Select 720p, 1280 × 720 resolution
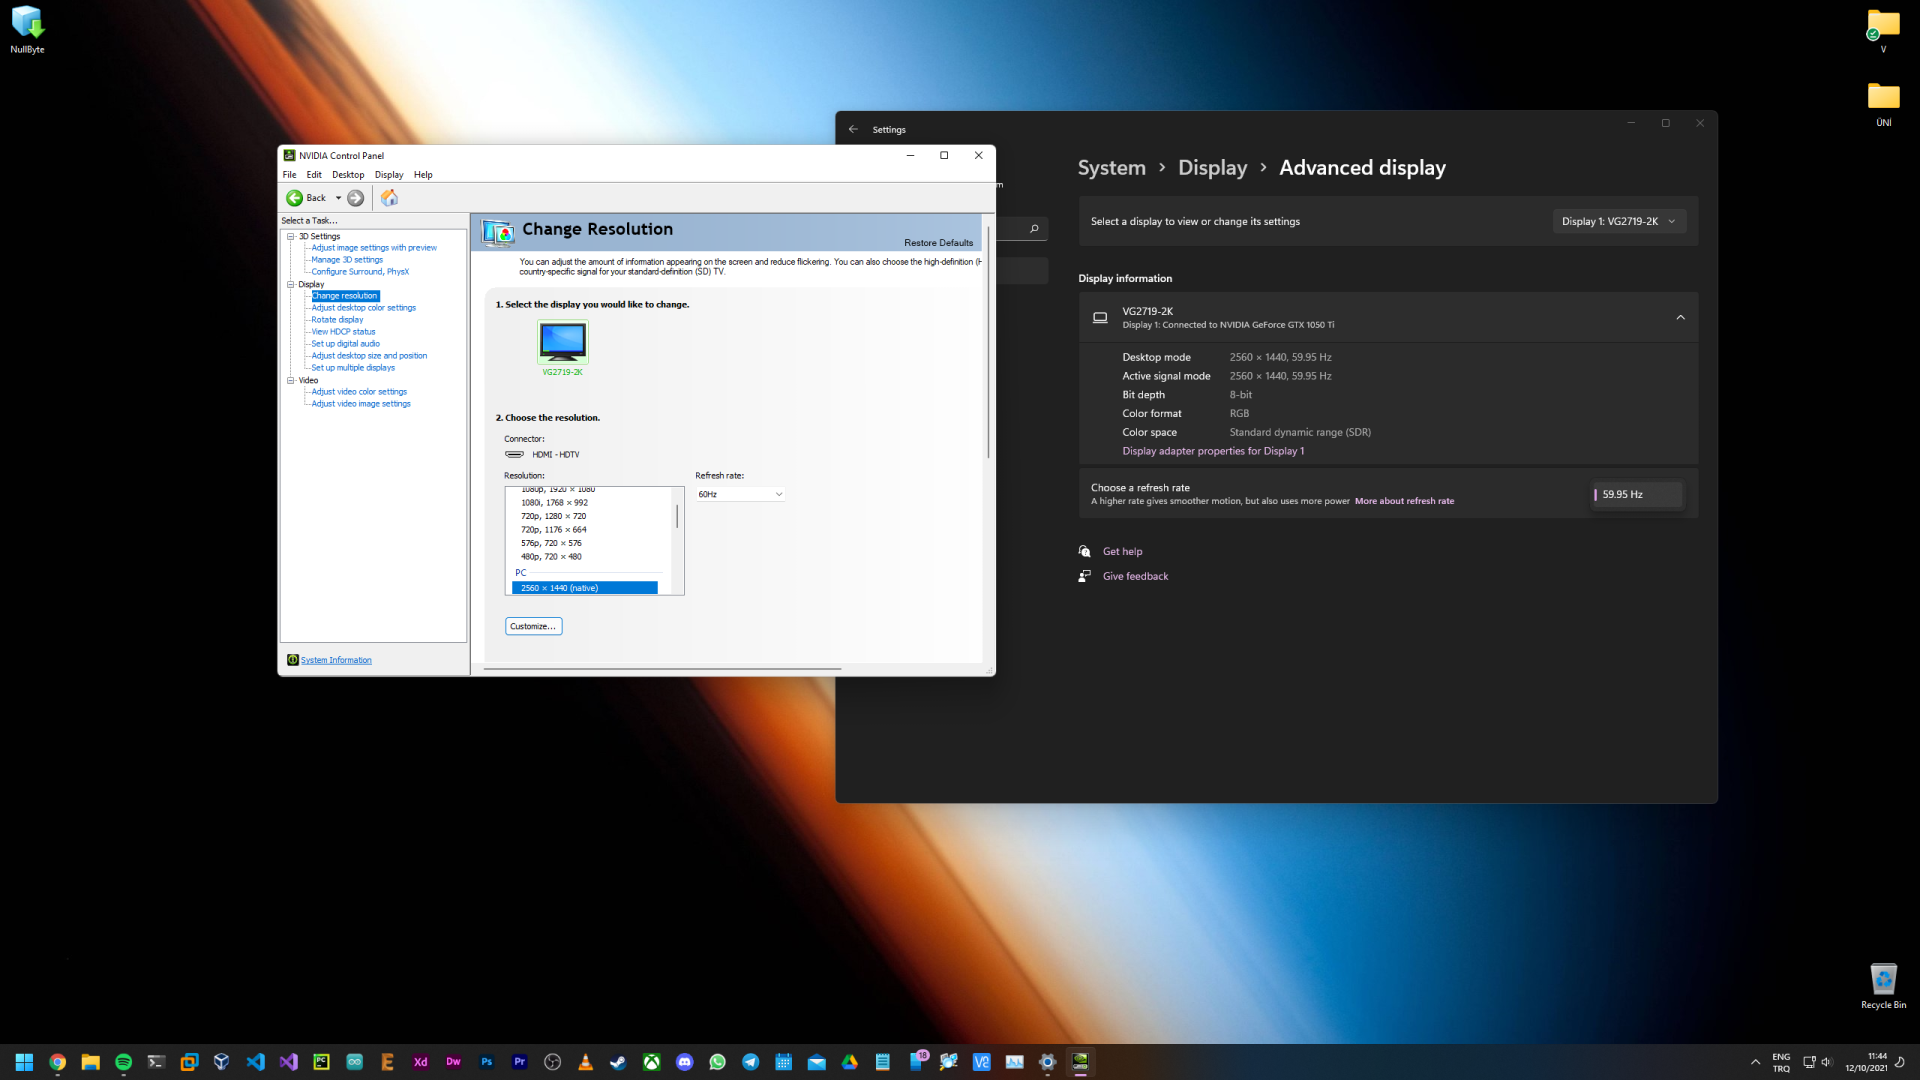 (x=553, y=516)
